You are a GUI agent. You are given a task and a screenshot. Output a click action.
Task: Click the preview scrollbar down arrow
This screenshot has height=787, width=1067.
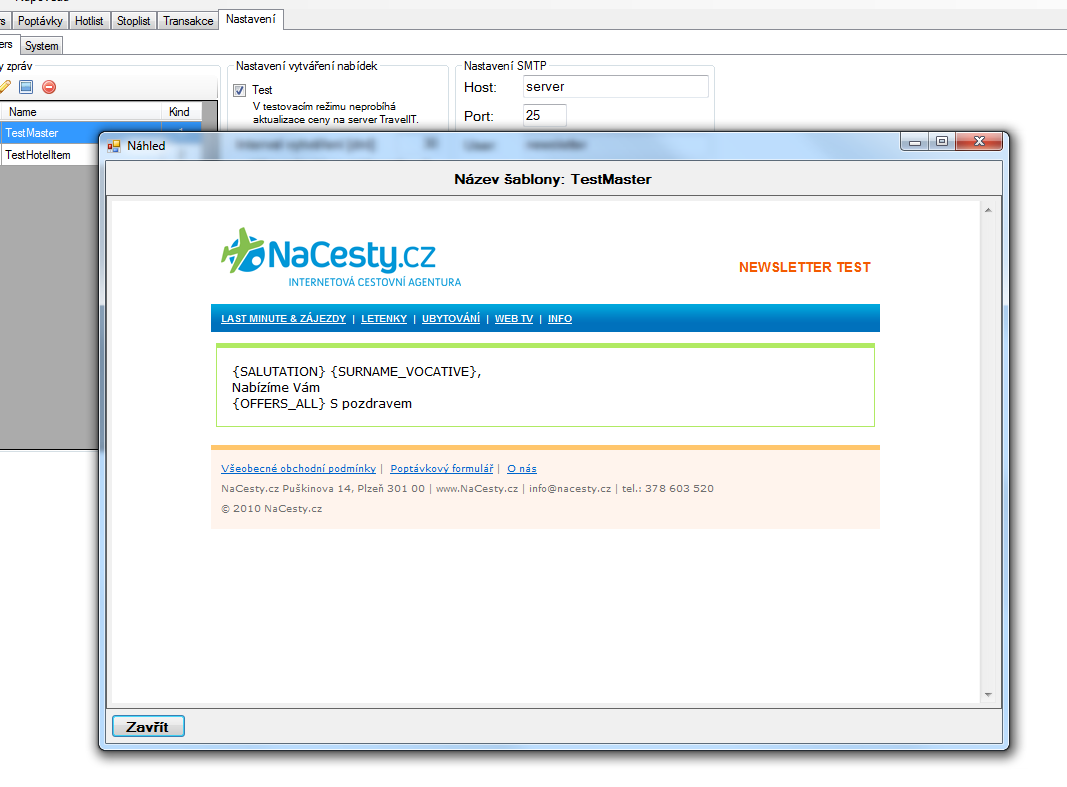988,694
